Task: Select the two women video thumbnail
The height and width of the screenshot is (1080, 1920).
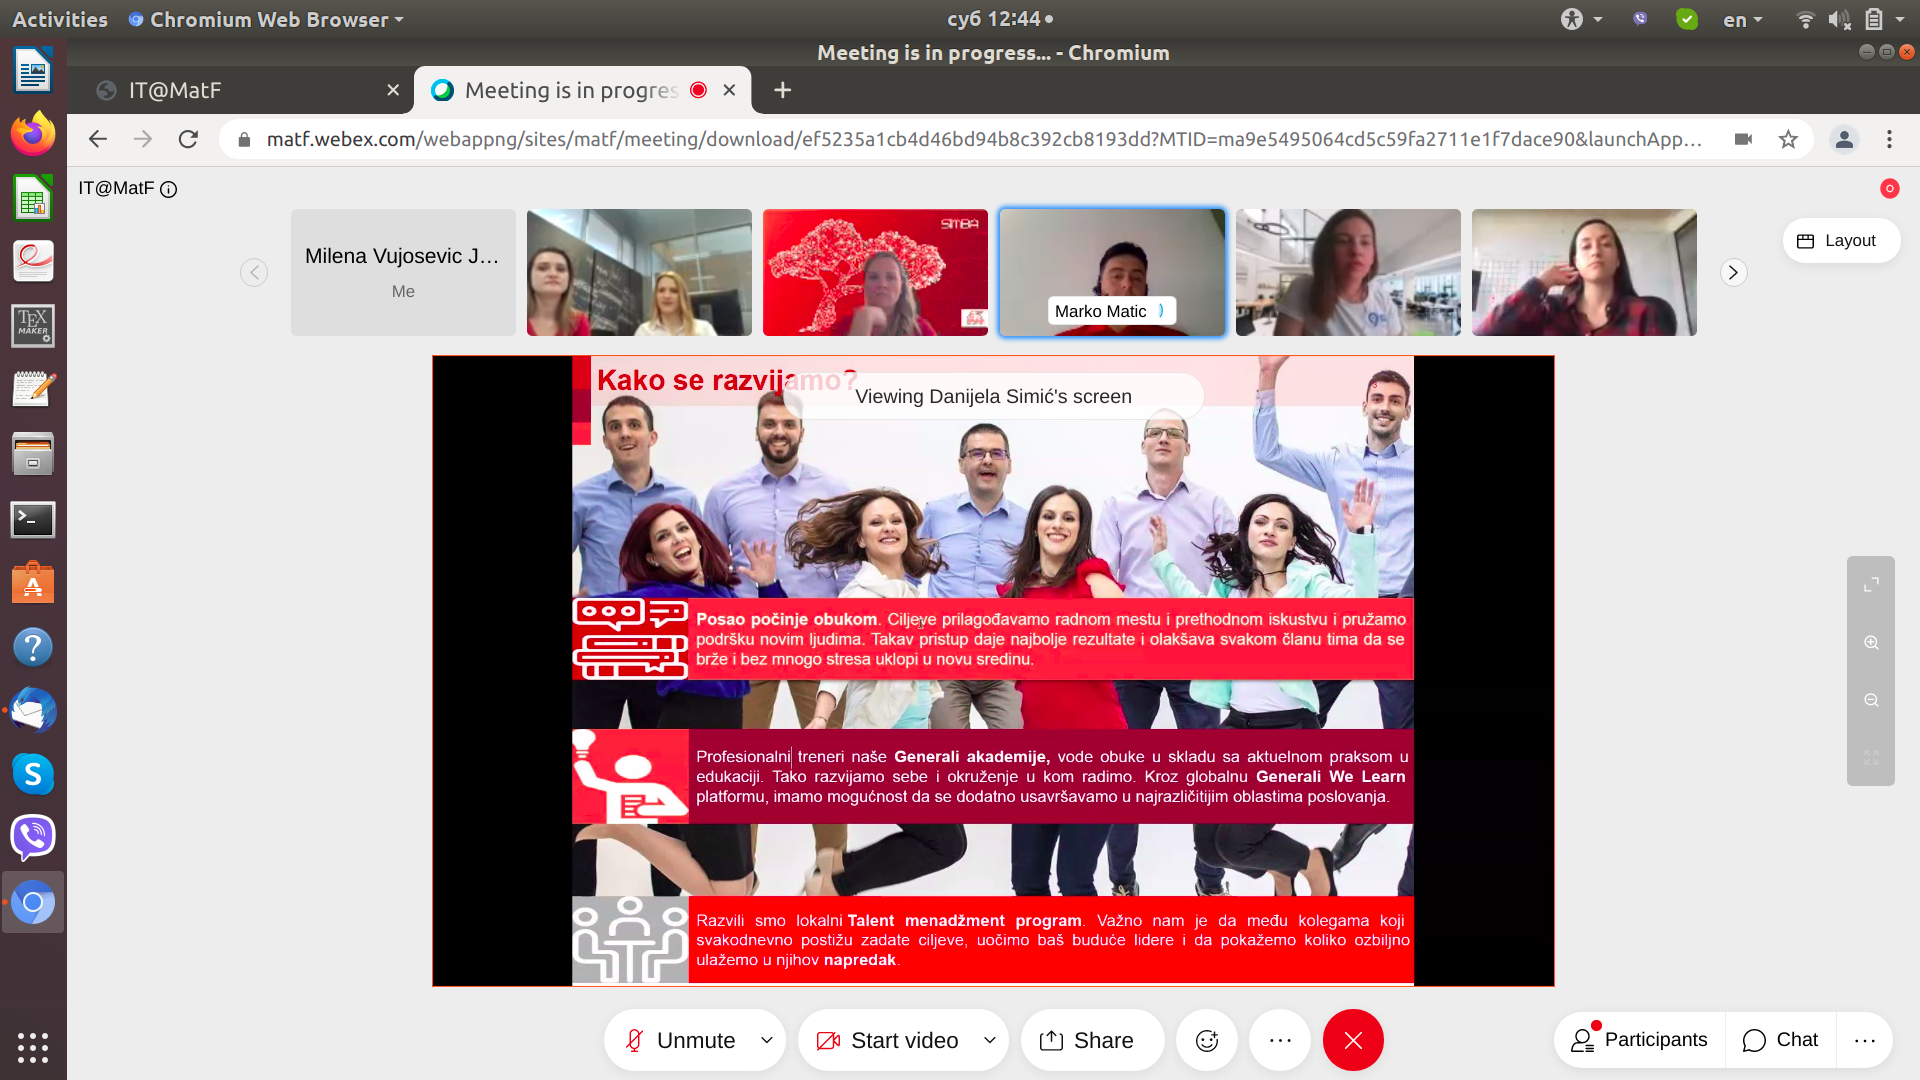Action: [639, 272]
